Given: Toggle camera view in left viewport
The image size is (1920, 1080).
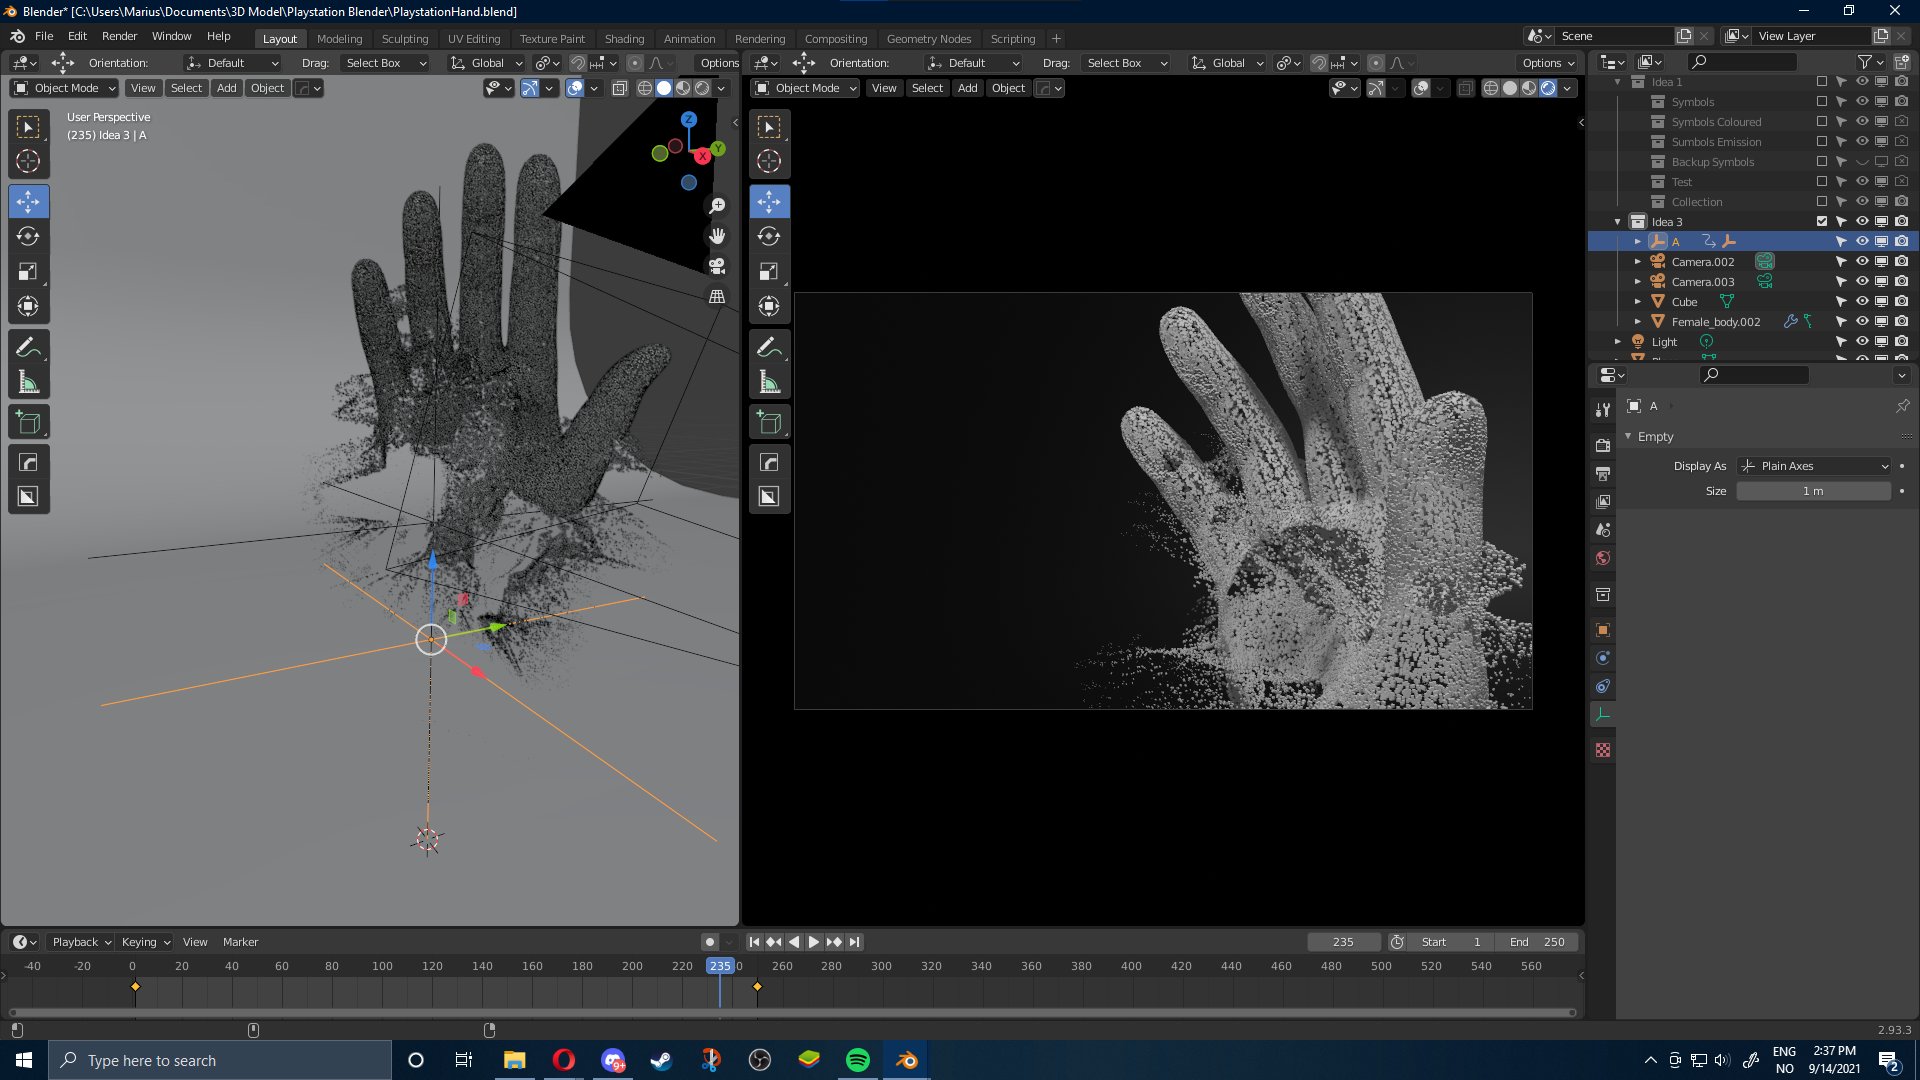Looking at the screenshot, I should pyautogui.click(x=717, y=266).
